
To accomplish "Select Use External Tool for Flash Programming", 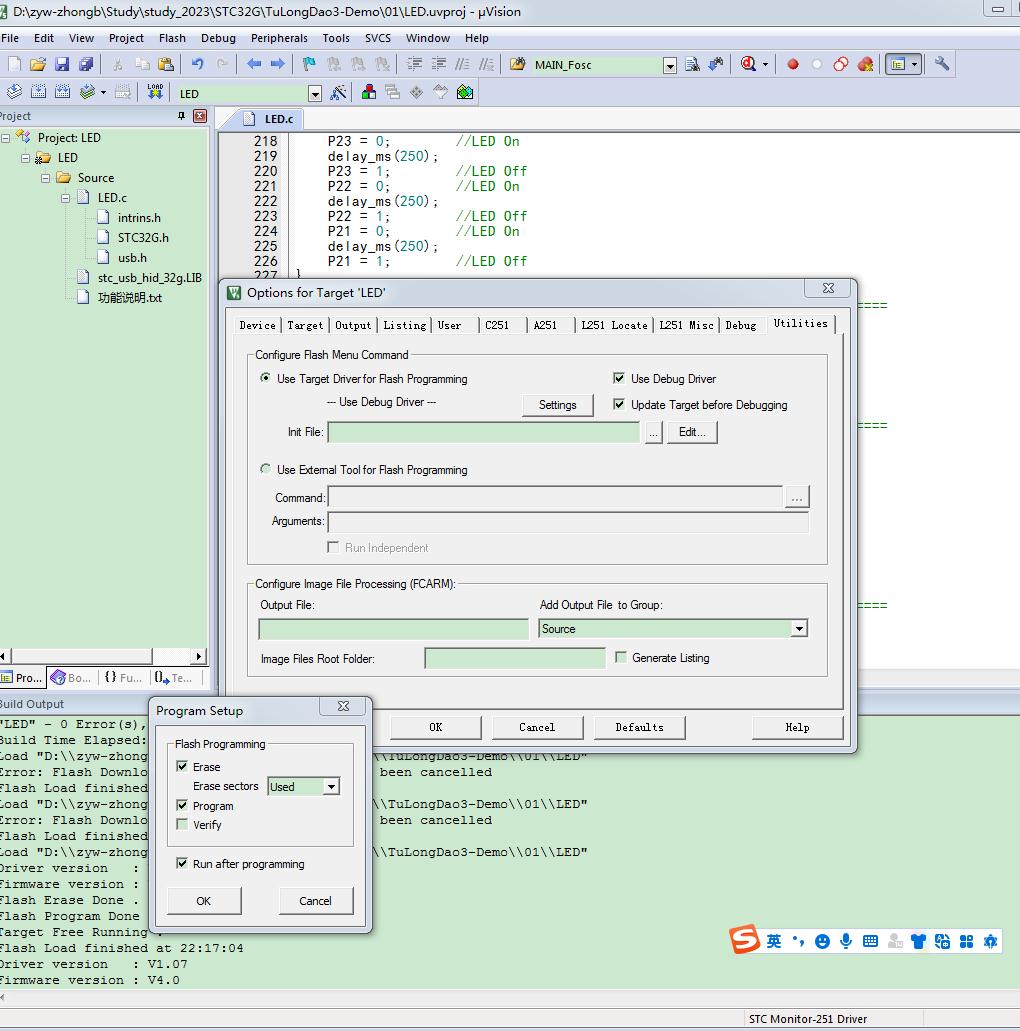I will click(266, 469).
